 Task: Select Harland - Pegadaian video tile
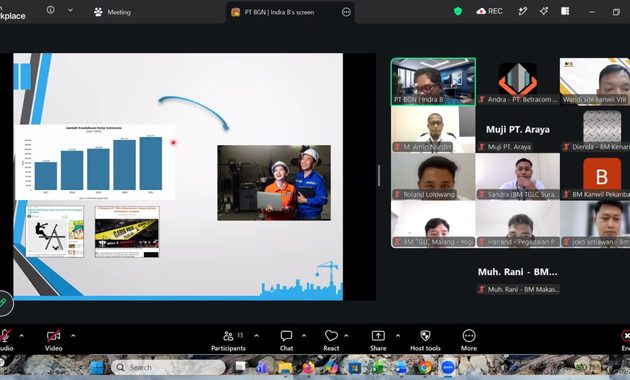[518, 224]
